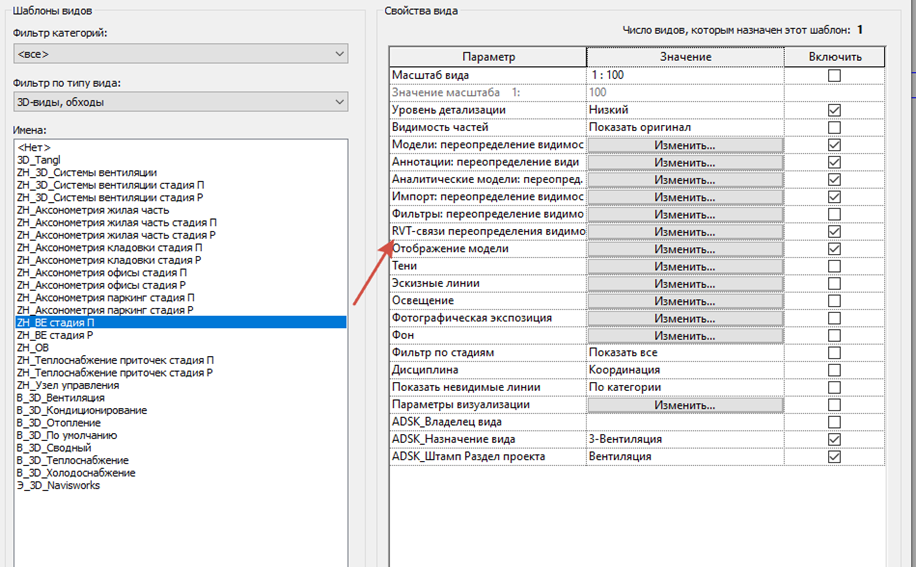This screenshot has width=916, height=567.
Task: Open the Дисциплина value Координация cell
Action: coord(685,370)
